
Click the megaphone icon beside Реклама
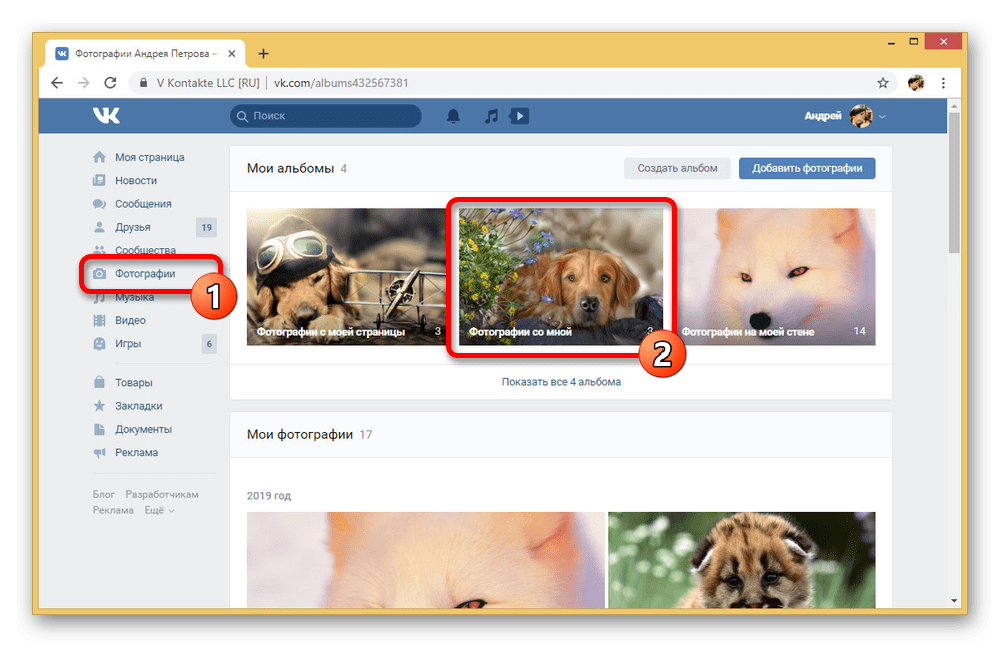[99, 452]
